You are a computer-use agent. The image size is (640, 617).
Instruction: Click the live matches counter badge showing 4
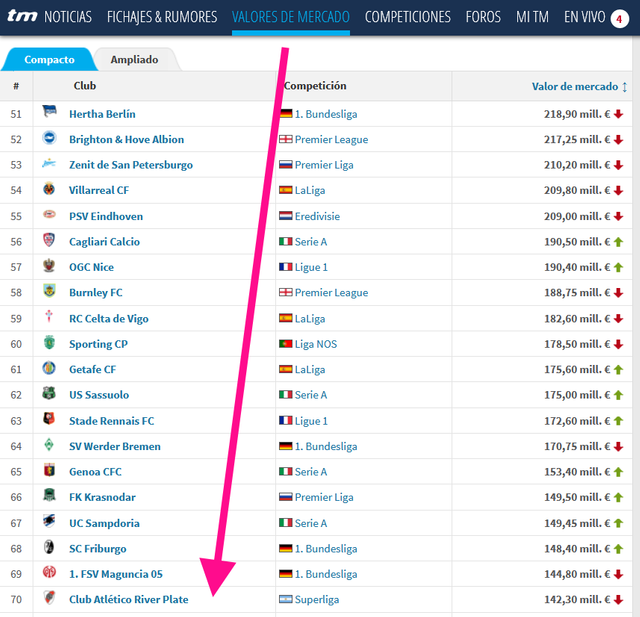[619, 19]
